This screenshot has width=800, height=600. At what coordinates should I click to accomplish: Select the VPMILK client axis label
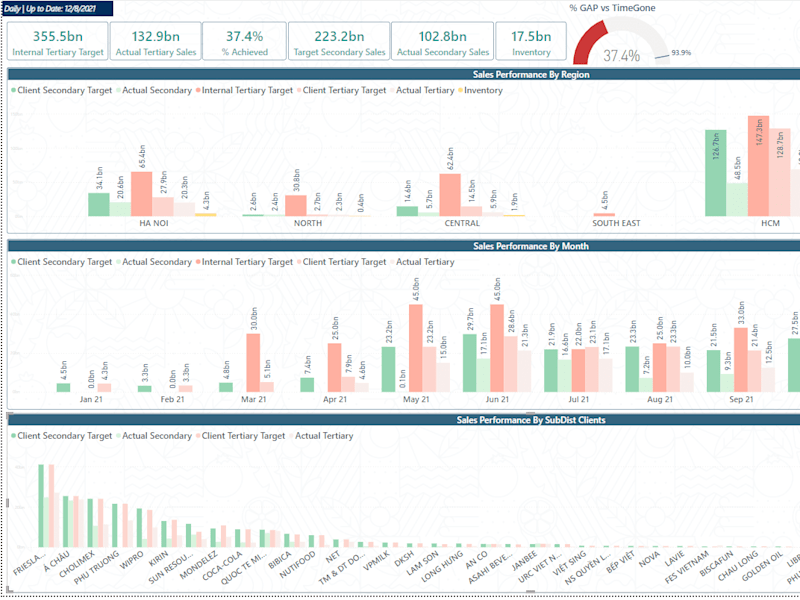(x=377, y=561)
